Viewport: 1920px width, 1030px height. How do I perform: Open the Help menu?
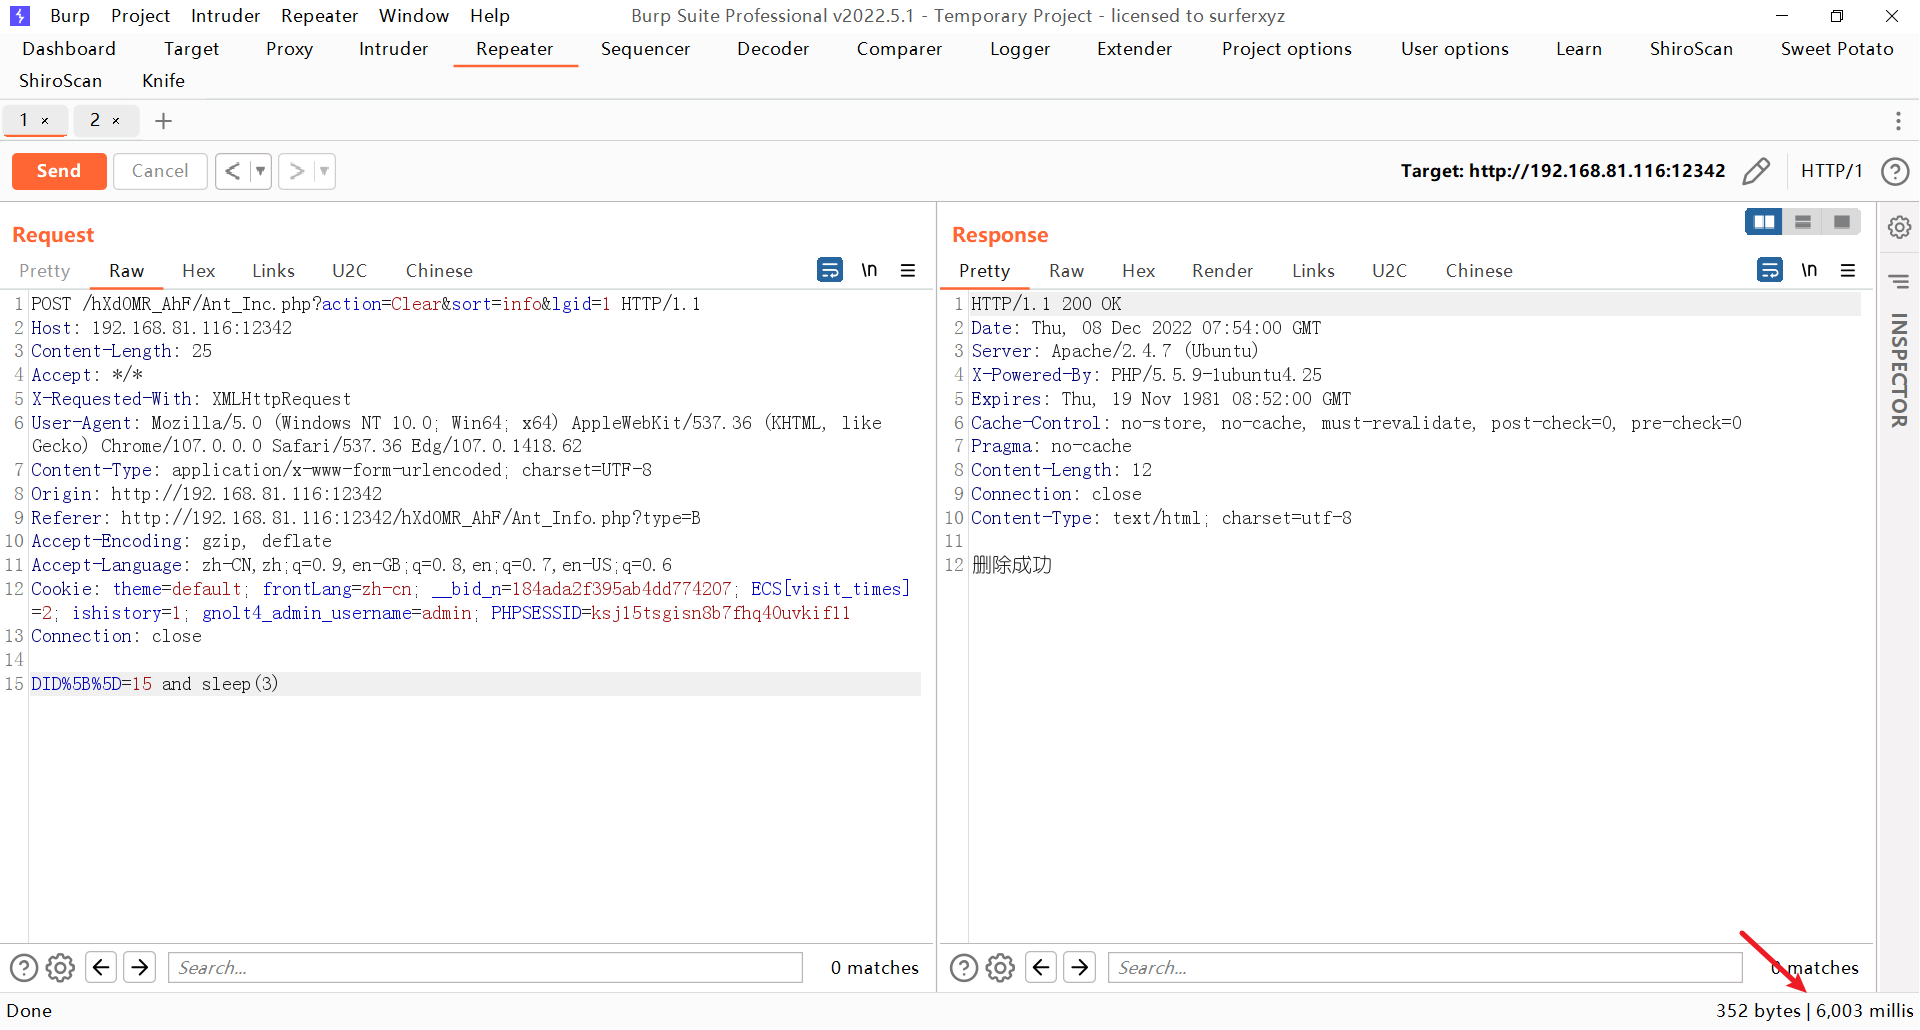[490, 16]
